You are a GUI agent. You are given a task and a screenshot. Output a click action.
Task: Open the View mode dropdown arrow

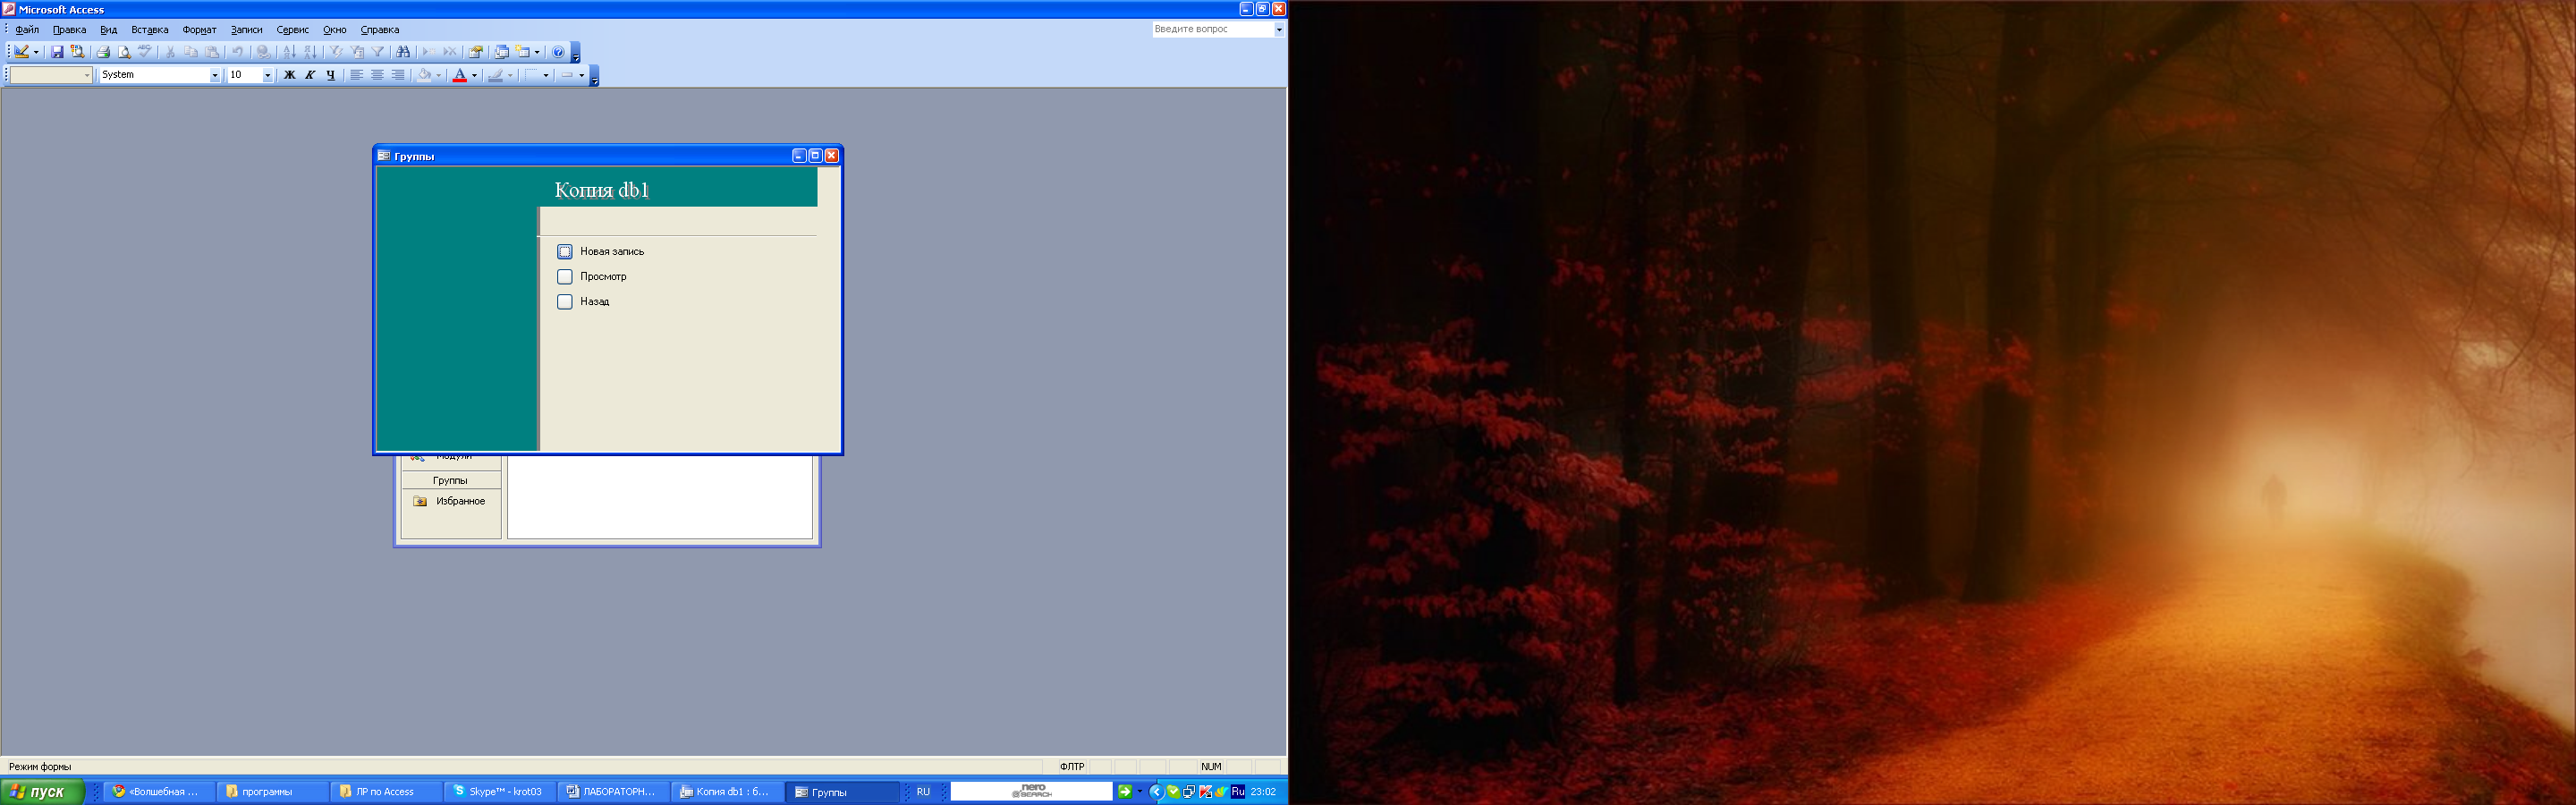click(36, 52)
